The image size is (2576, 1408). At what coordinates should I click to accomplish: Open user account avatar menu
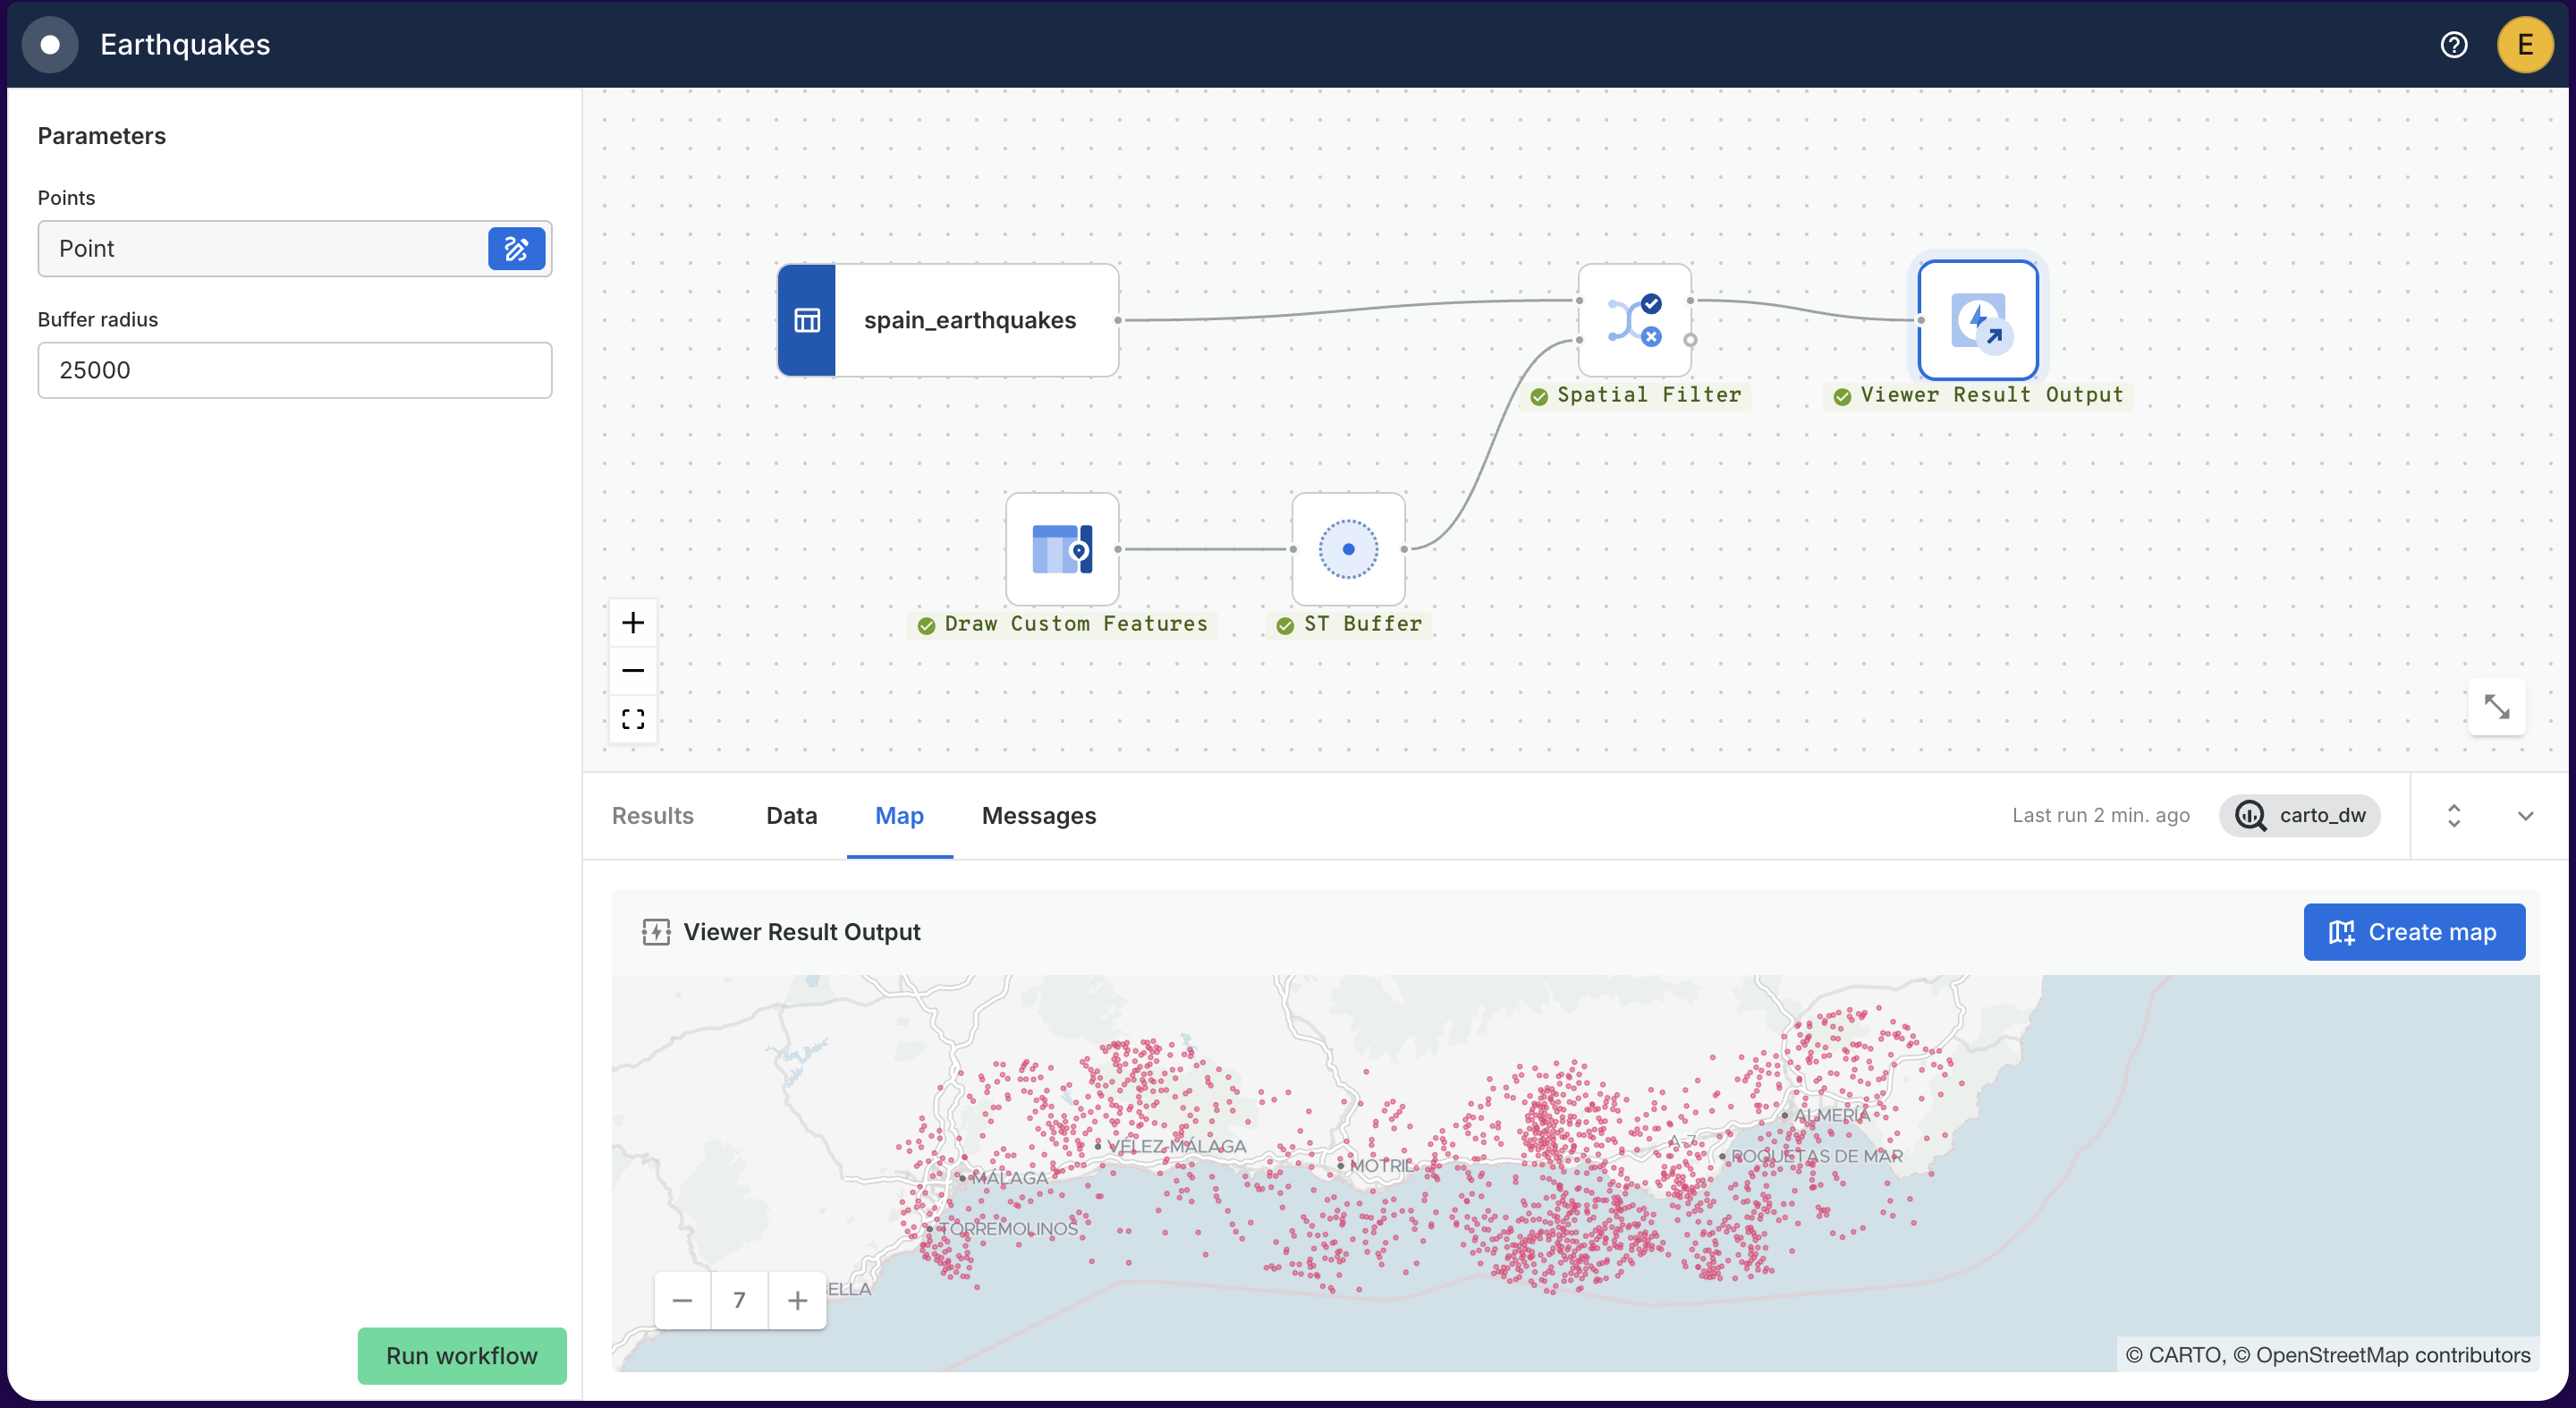pyautogui.click(x=2524, y=45)
